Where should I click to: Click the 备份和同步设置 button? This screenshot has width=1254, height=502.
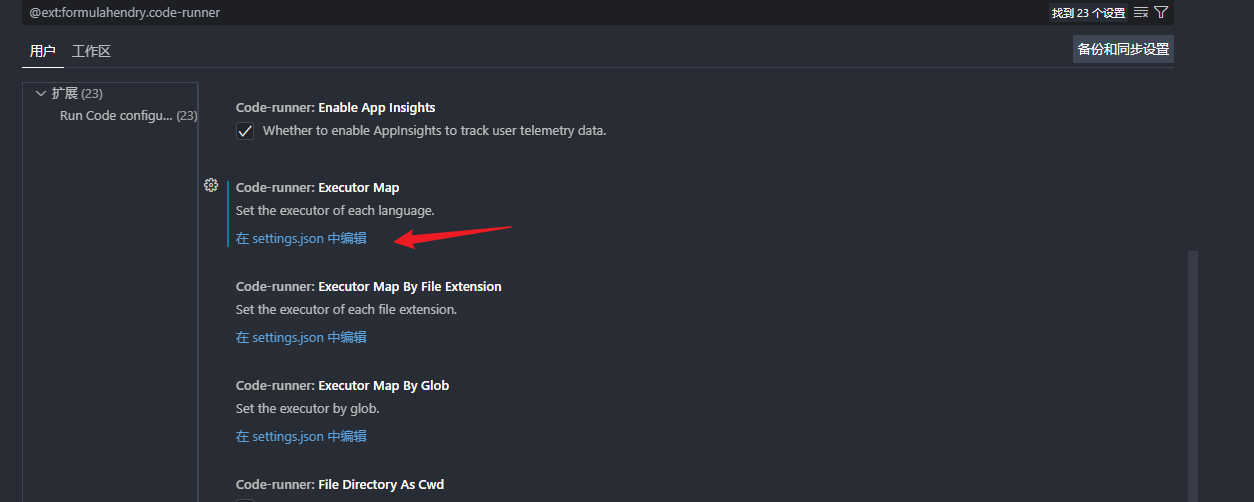pyautogui.click(x=1123, y=49)
